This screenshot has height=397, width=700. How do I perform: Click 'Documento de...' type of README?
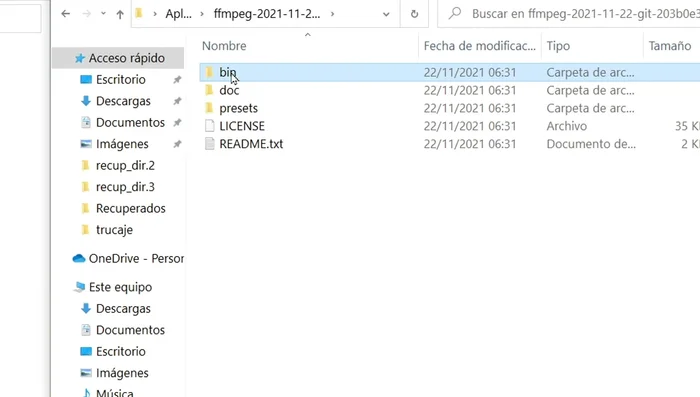point(591,144)
